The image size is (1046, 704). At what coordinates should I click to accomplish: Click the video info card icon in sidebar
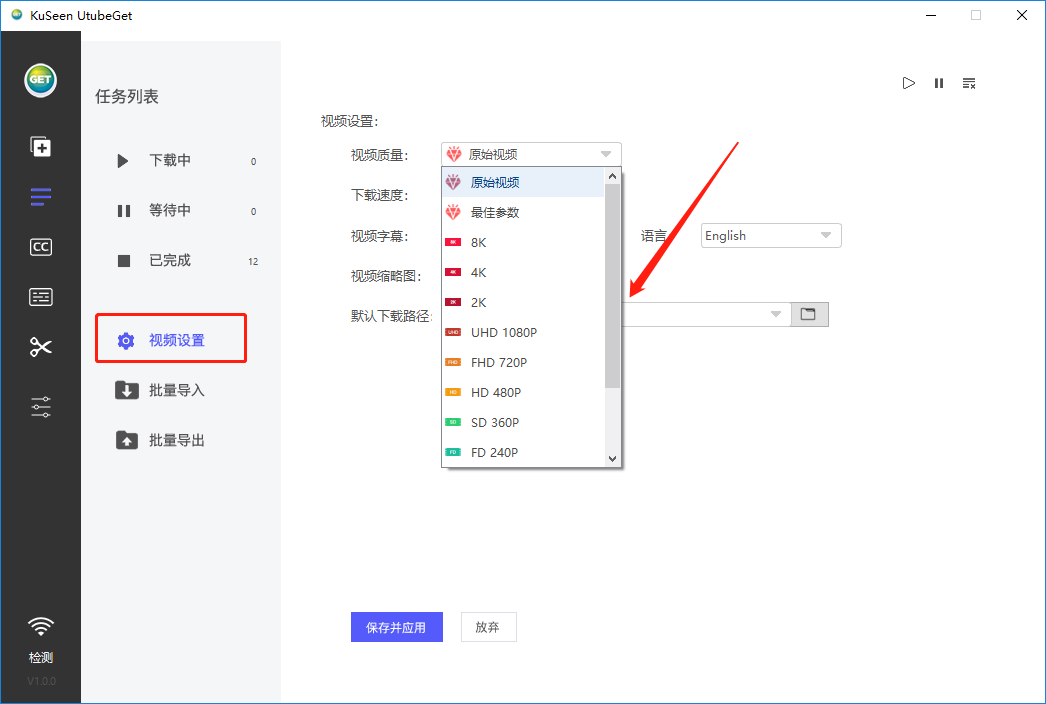(x=40, y=296)
